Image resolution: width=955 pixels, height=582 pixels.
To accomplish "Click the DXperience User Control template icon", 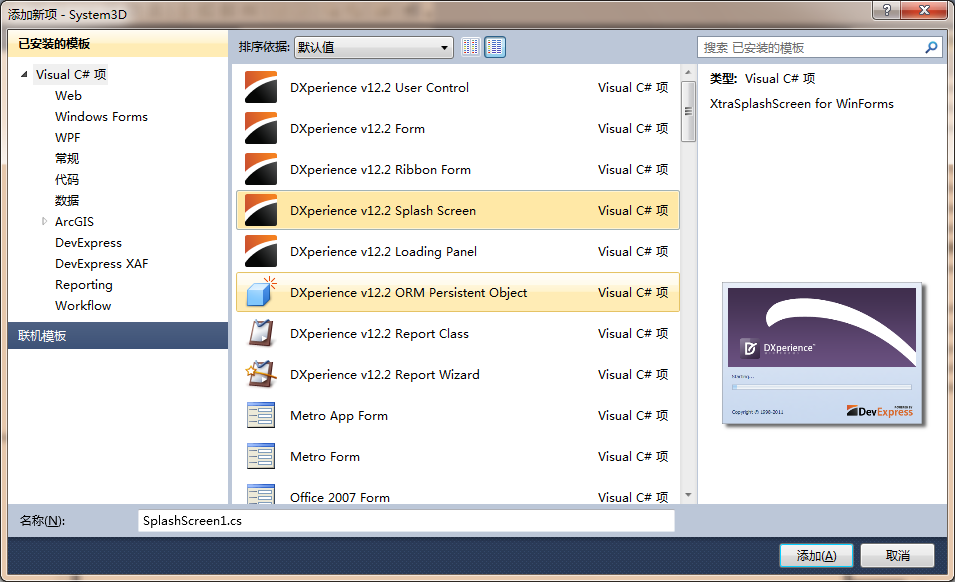I will point(261,88).
